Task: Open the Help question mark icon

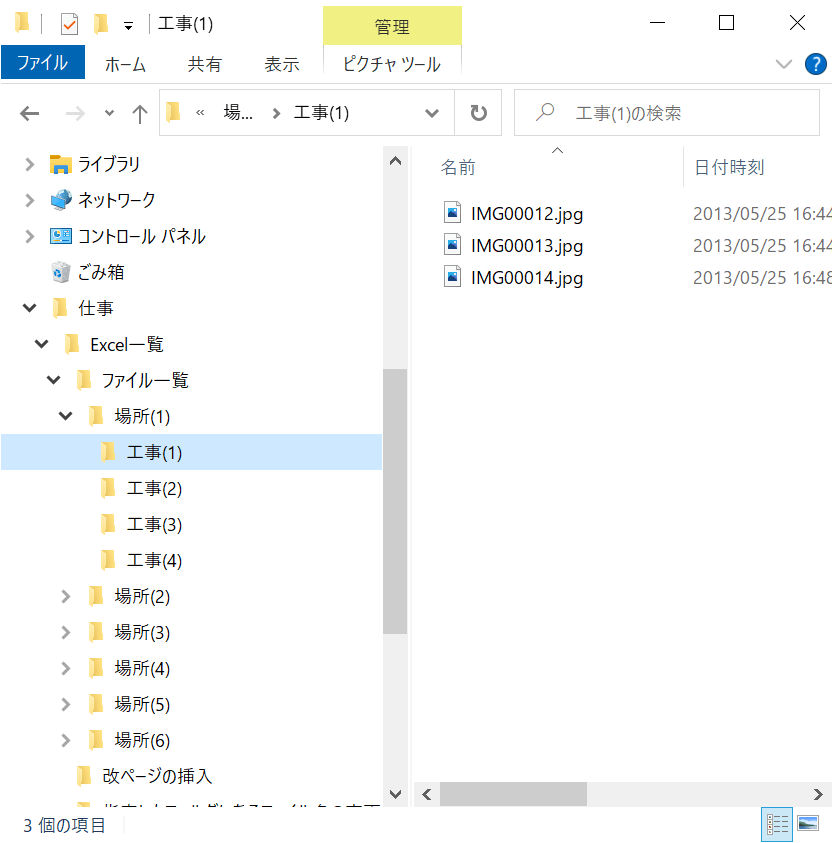Action: coord(816,64)
